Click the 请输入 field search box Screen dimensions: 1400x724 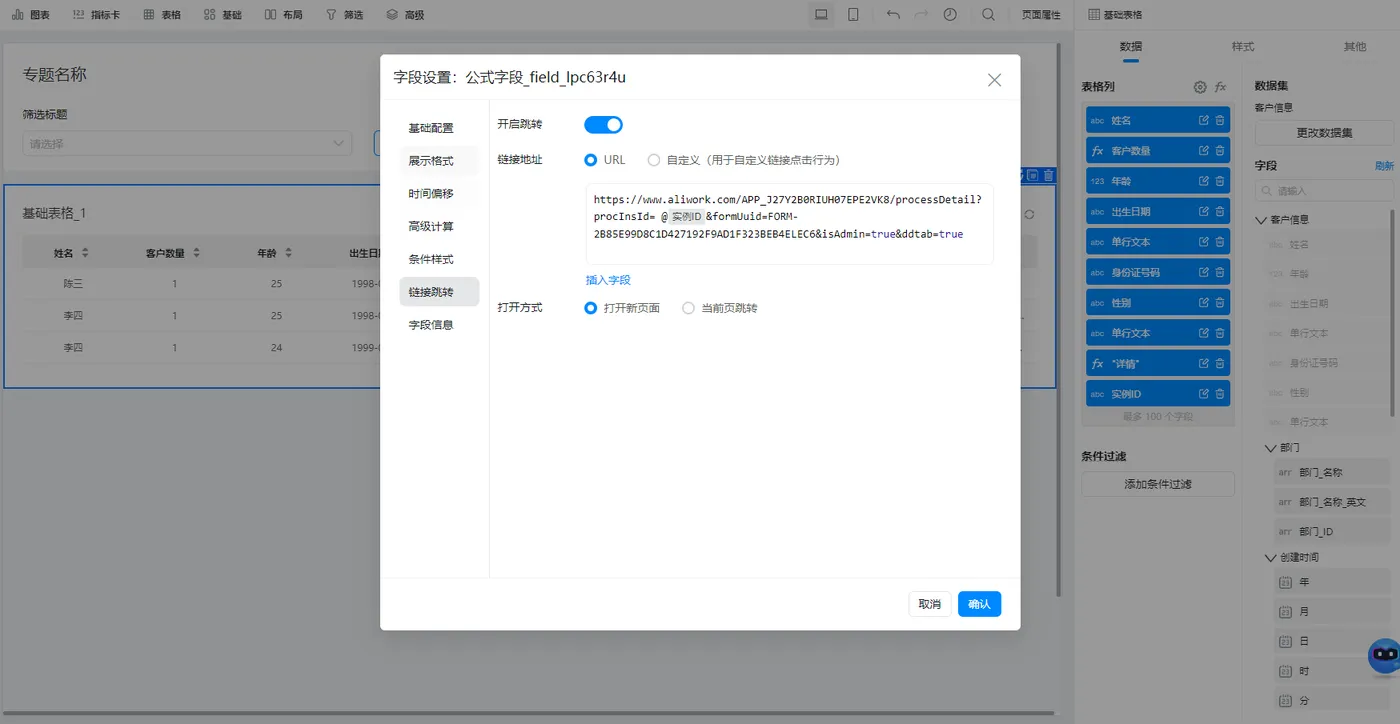1324,190
